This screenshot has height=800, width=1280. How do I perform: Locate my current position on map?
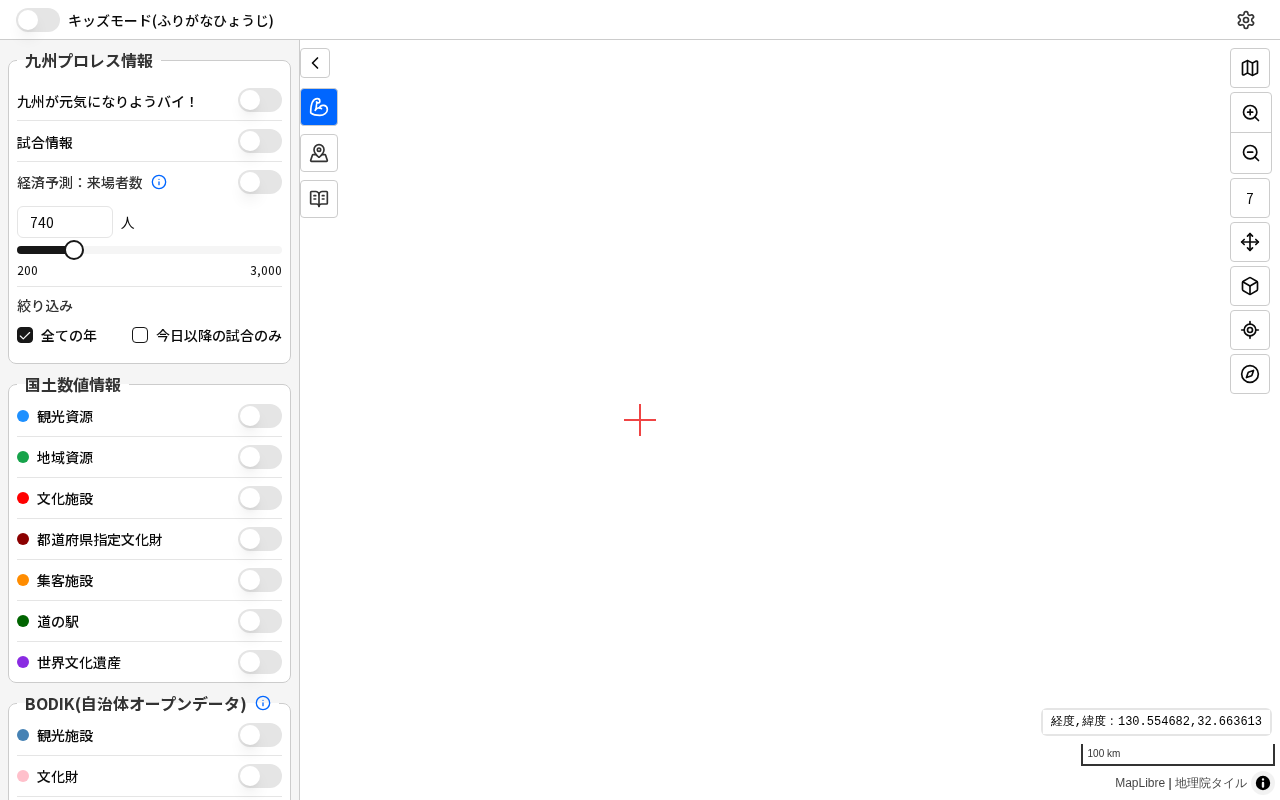[1250, 330]
